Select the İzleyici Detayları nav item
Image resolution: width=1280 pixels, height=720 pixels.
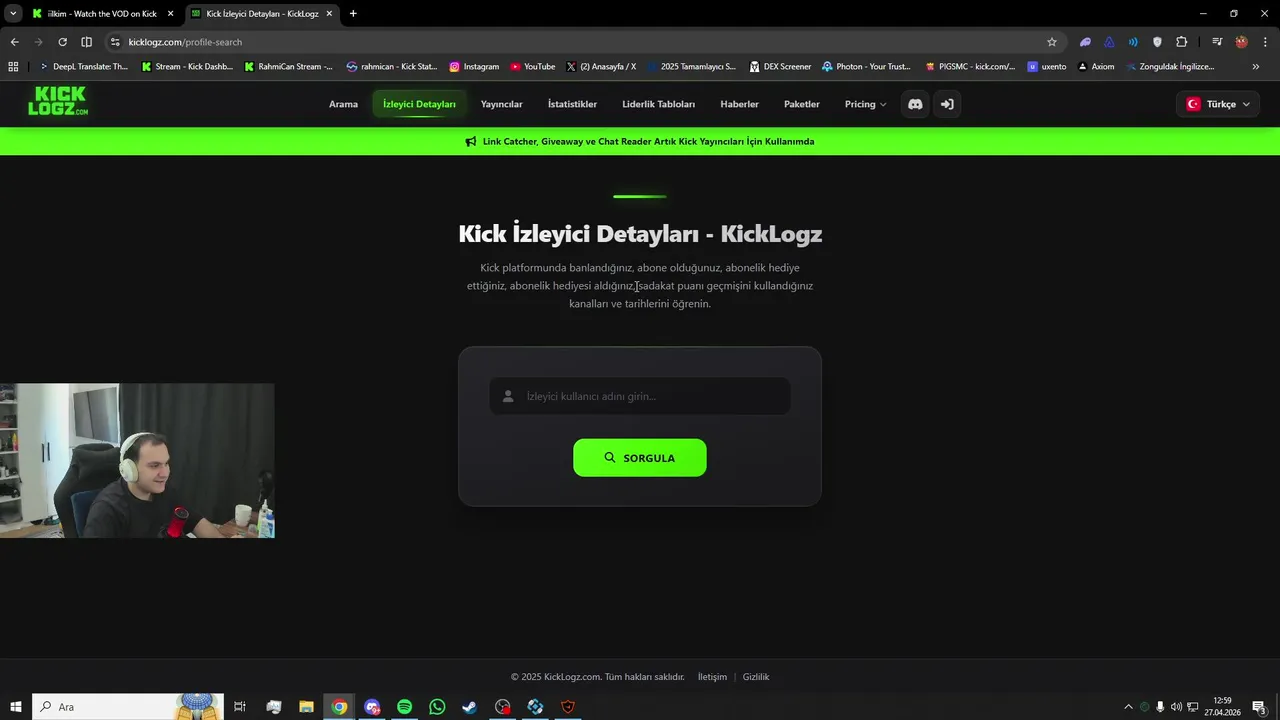click(419, 104)
